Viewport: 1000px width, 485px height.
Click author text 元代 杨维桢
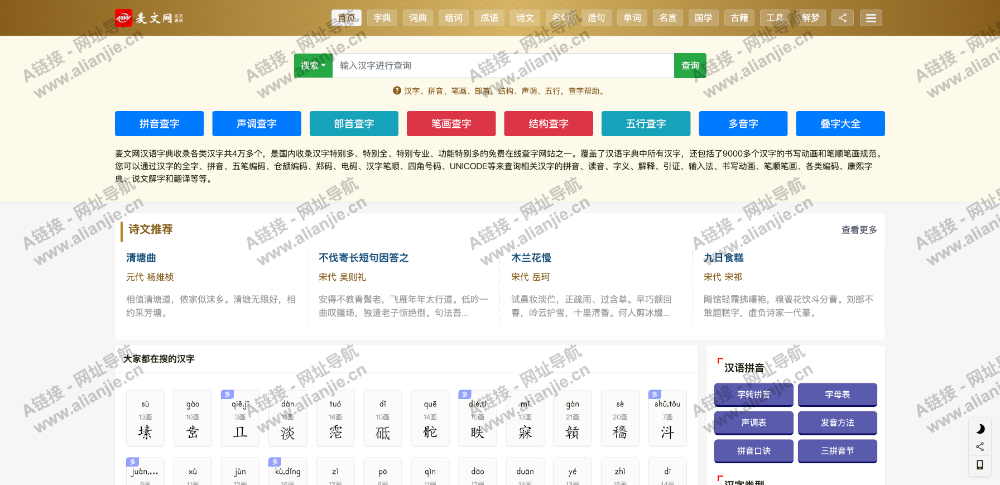tap(150, 277)
